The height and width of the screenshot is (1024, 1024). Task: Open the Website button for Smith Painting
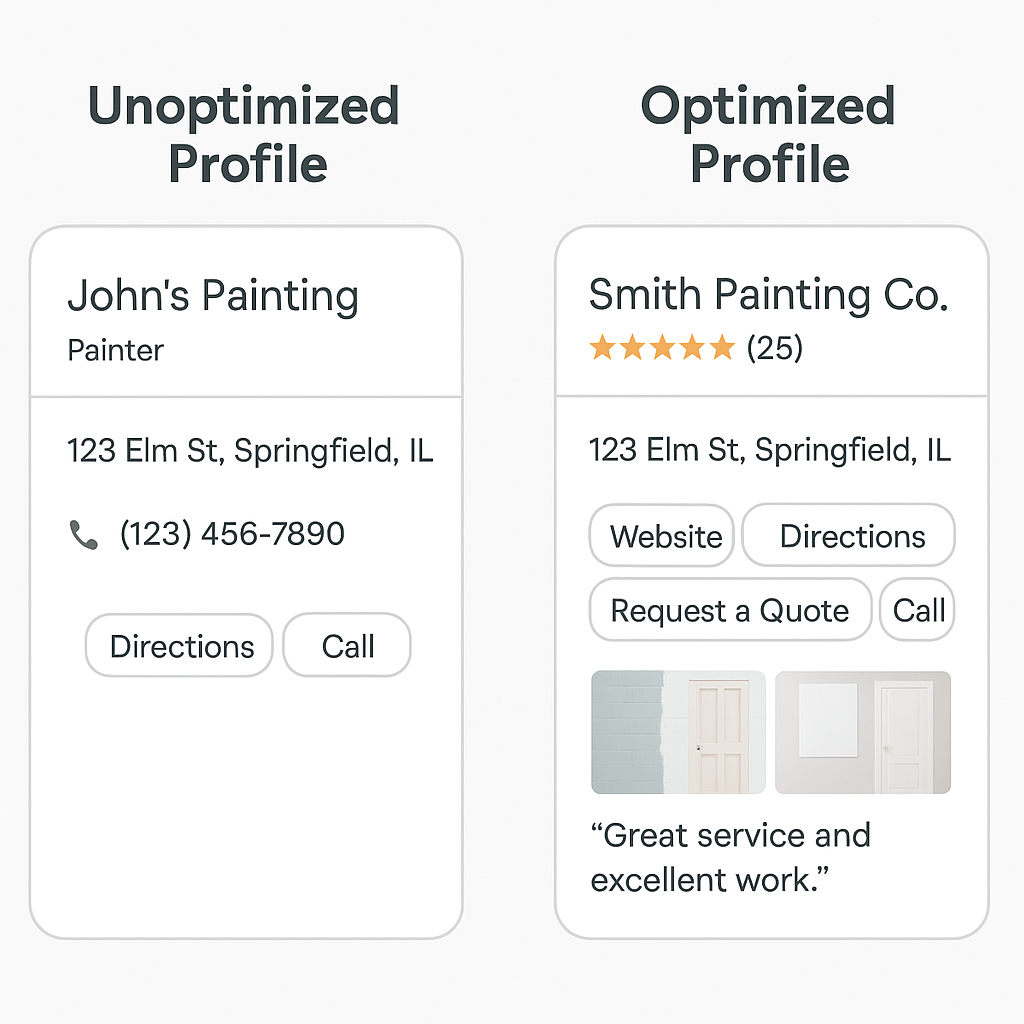(662, 536)
